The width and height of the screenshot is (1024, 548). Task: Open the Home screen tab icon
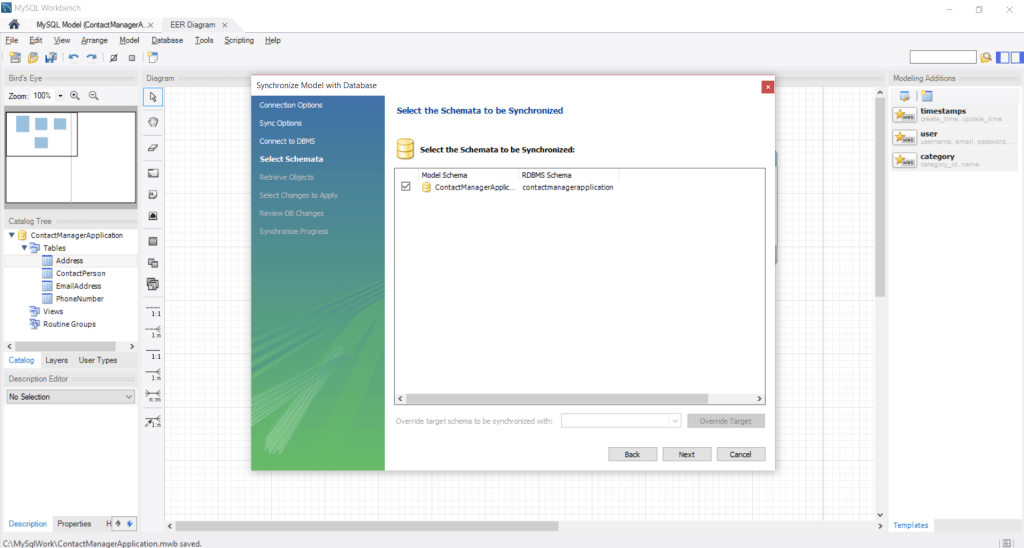point(14,24)
